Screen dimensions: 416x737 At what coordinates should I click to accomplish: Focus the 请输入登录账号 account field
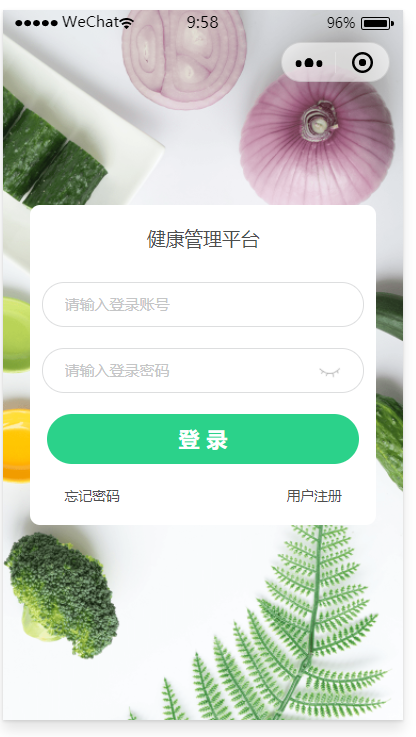(x=203, y=305)
